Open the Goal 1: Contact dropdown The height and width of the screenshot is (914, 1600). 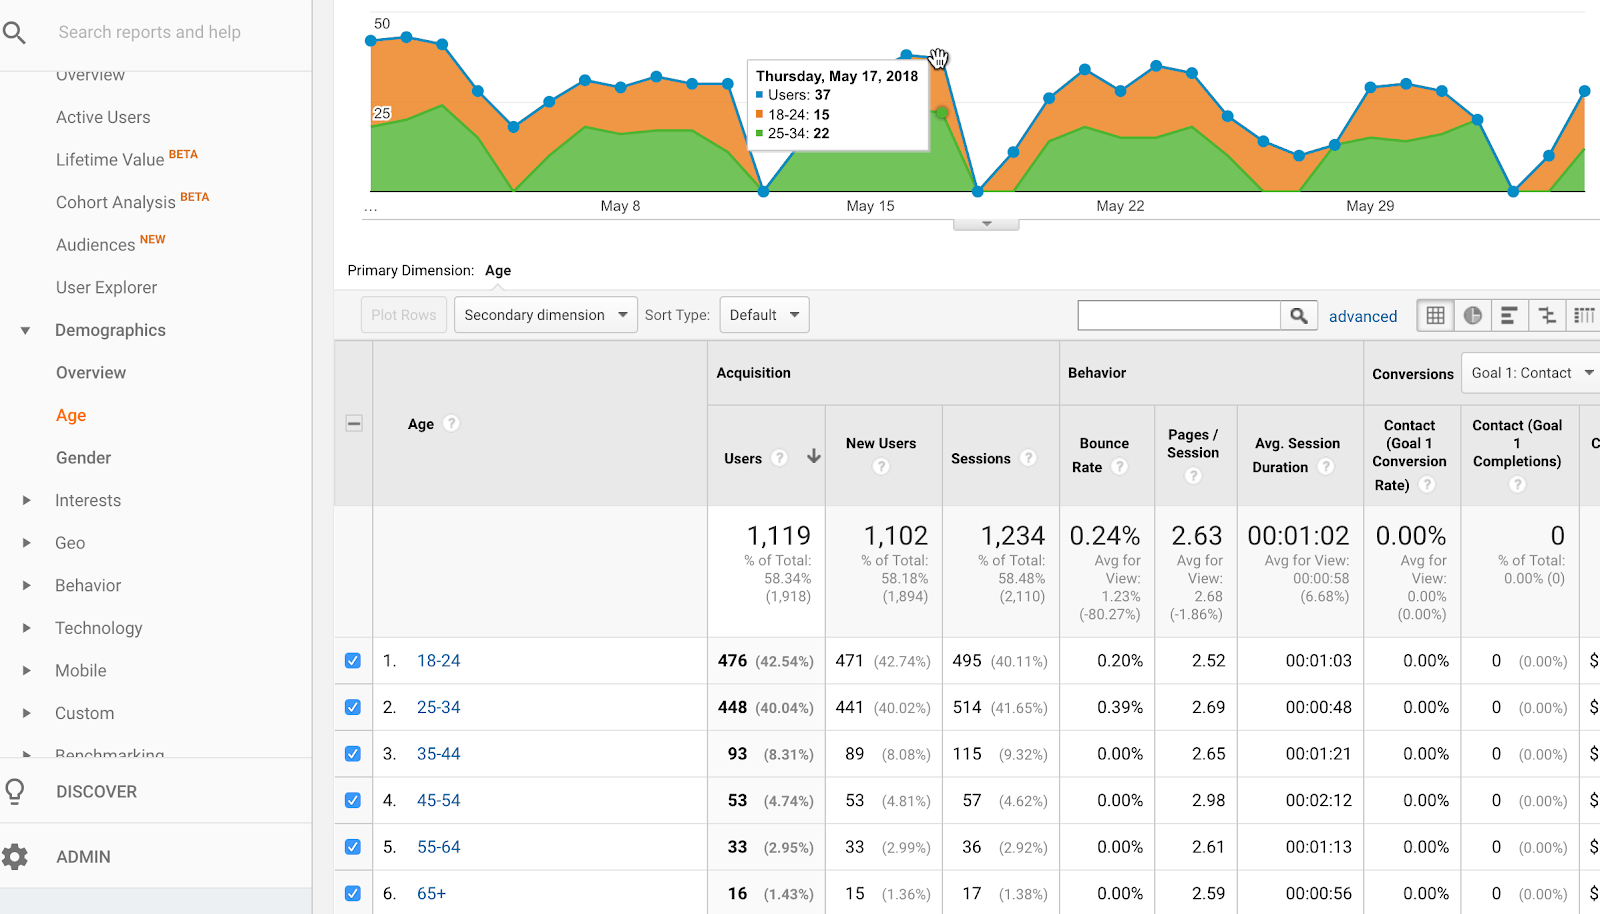pos(1532,373)
